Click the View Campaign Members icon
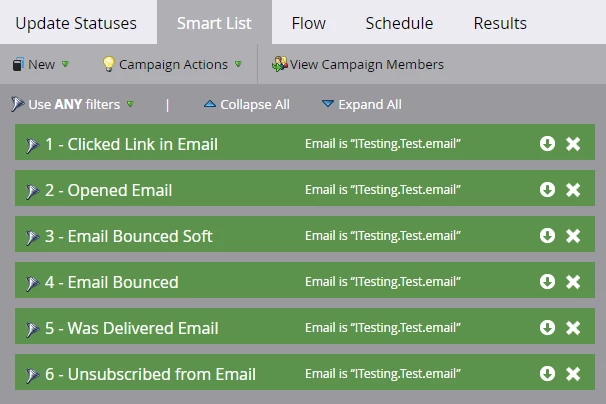 pyautogui.click(x=280, y=64)
